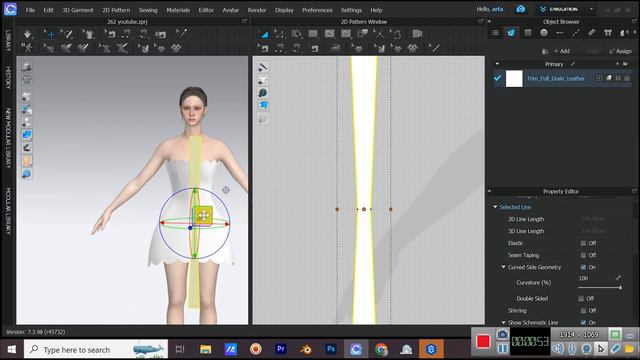Click the top icon in 2D window vertical toolbar
The width and height of the screenshot is (640, 360).
pyautogui.click(x=263, y=67)
